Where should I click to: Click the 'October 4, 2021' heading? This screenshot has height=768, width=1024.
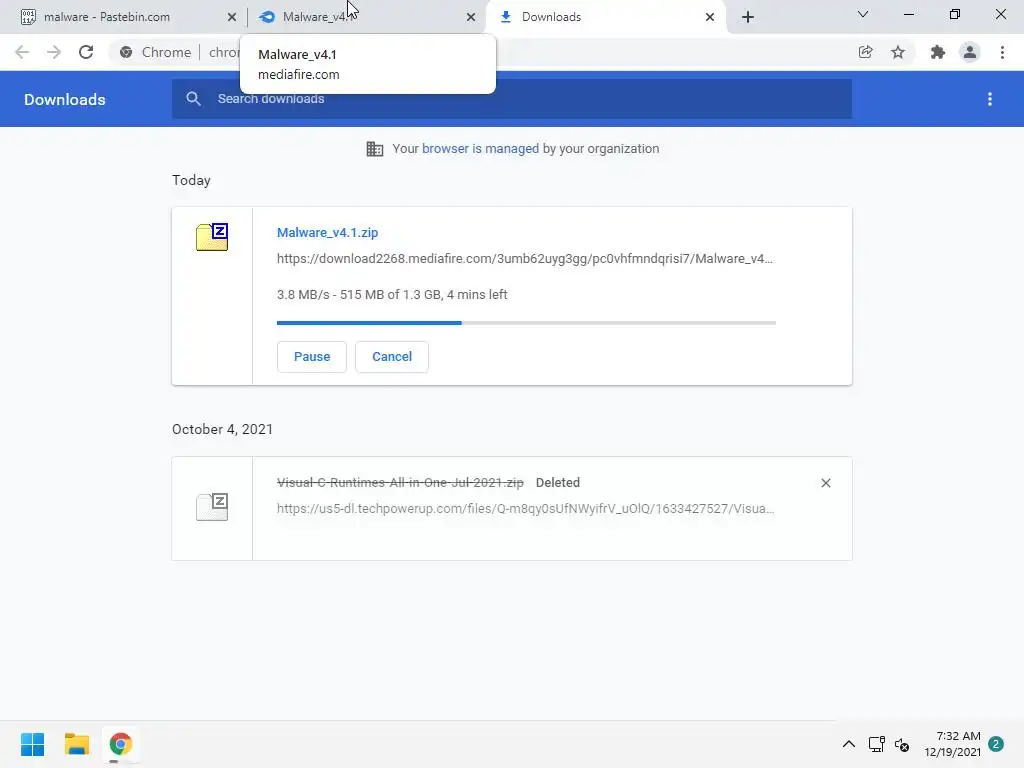(x=222, y=429)
